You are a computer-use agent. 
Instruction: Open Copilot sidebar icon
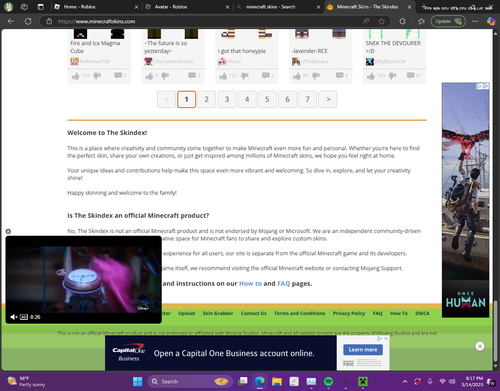[x=491, y=21]
